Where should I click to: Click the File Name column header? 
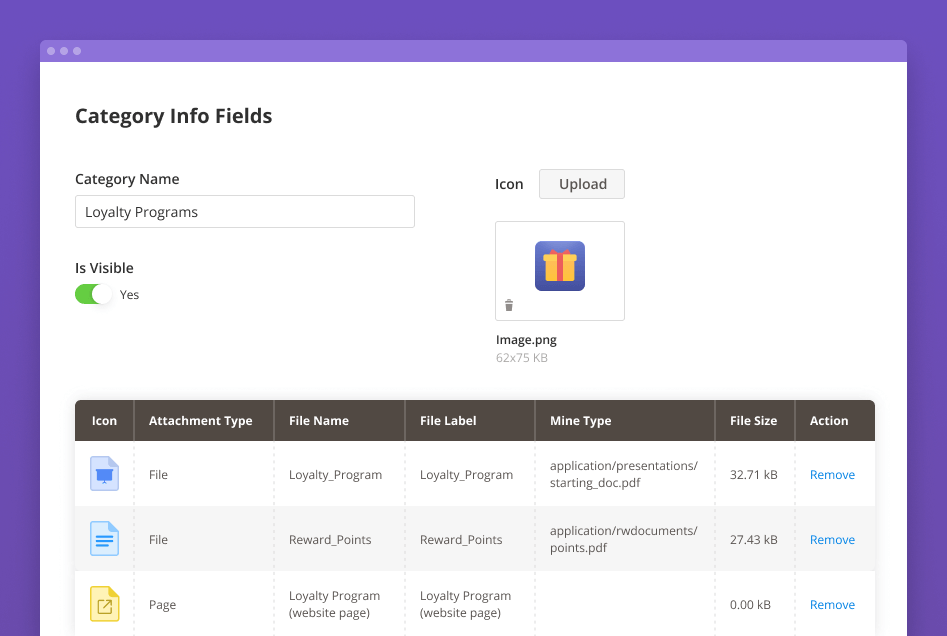[x=320, y=420]
